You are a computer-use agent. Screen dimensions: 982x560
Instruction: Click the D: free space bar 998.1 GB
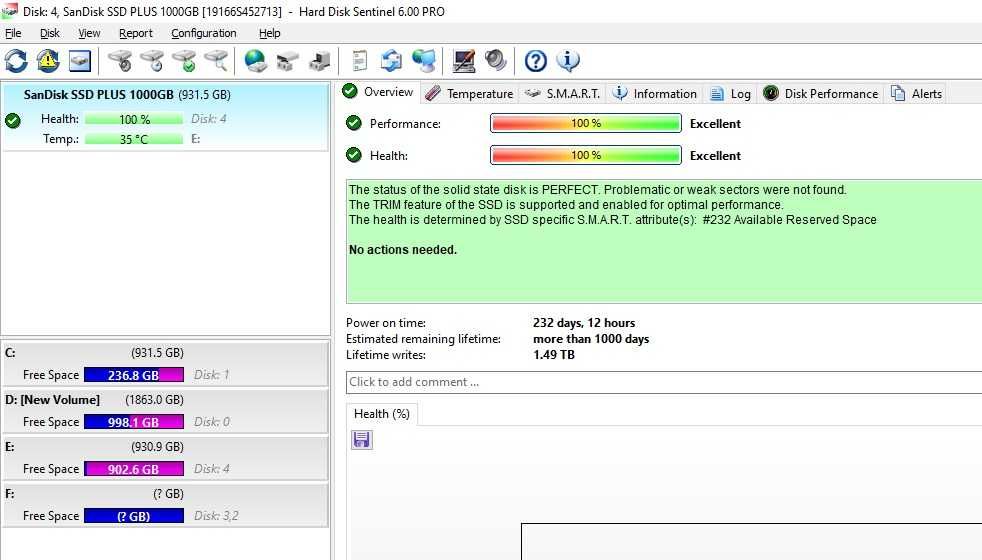click(134, 422)
